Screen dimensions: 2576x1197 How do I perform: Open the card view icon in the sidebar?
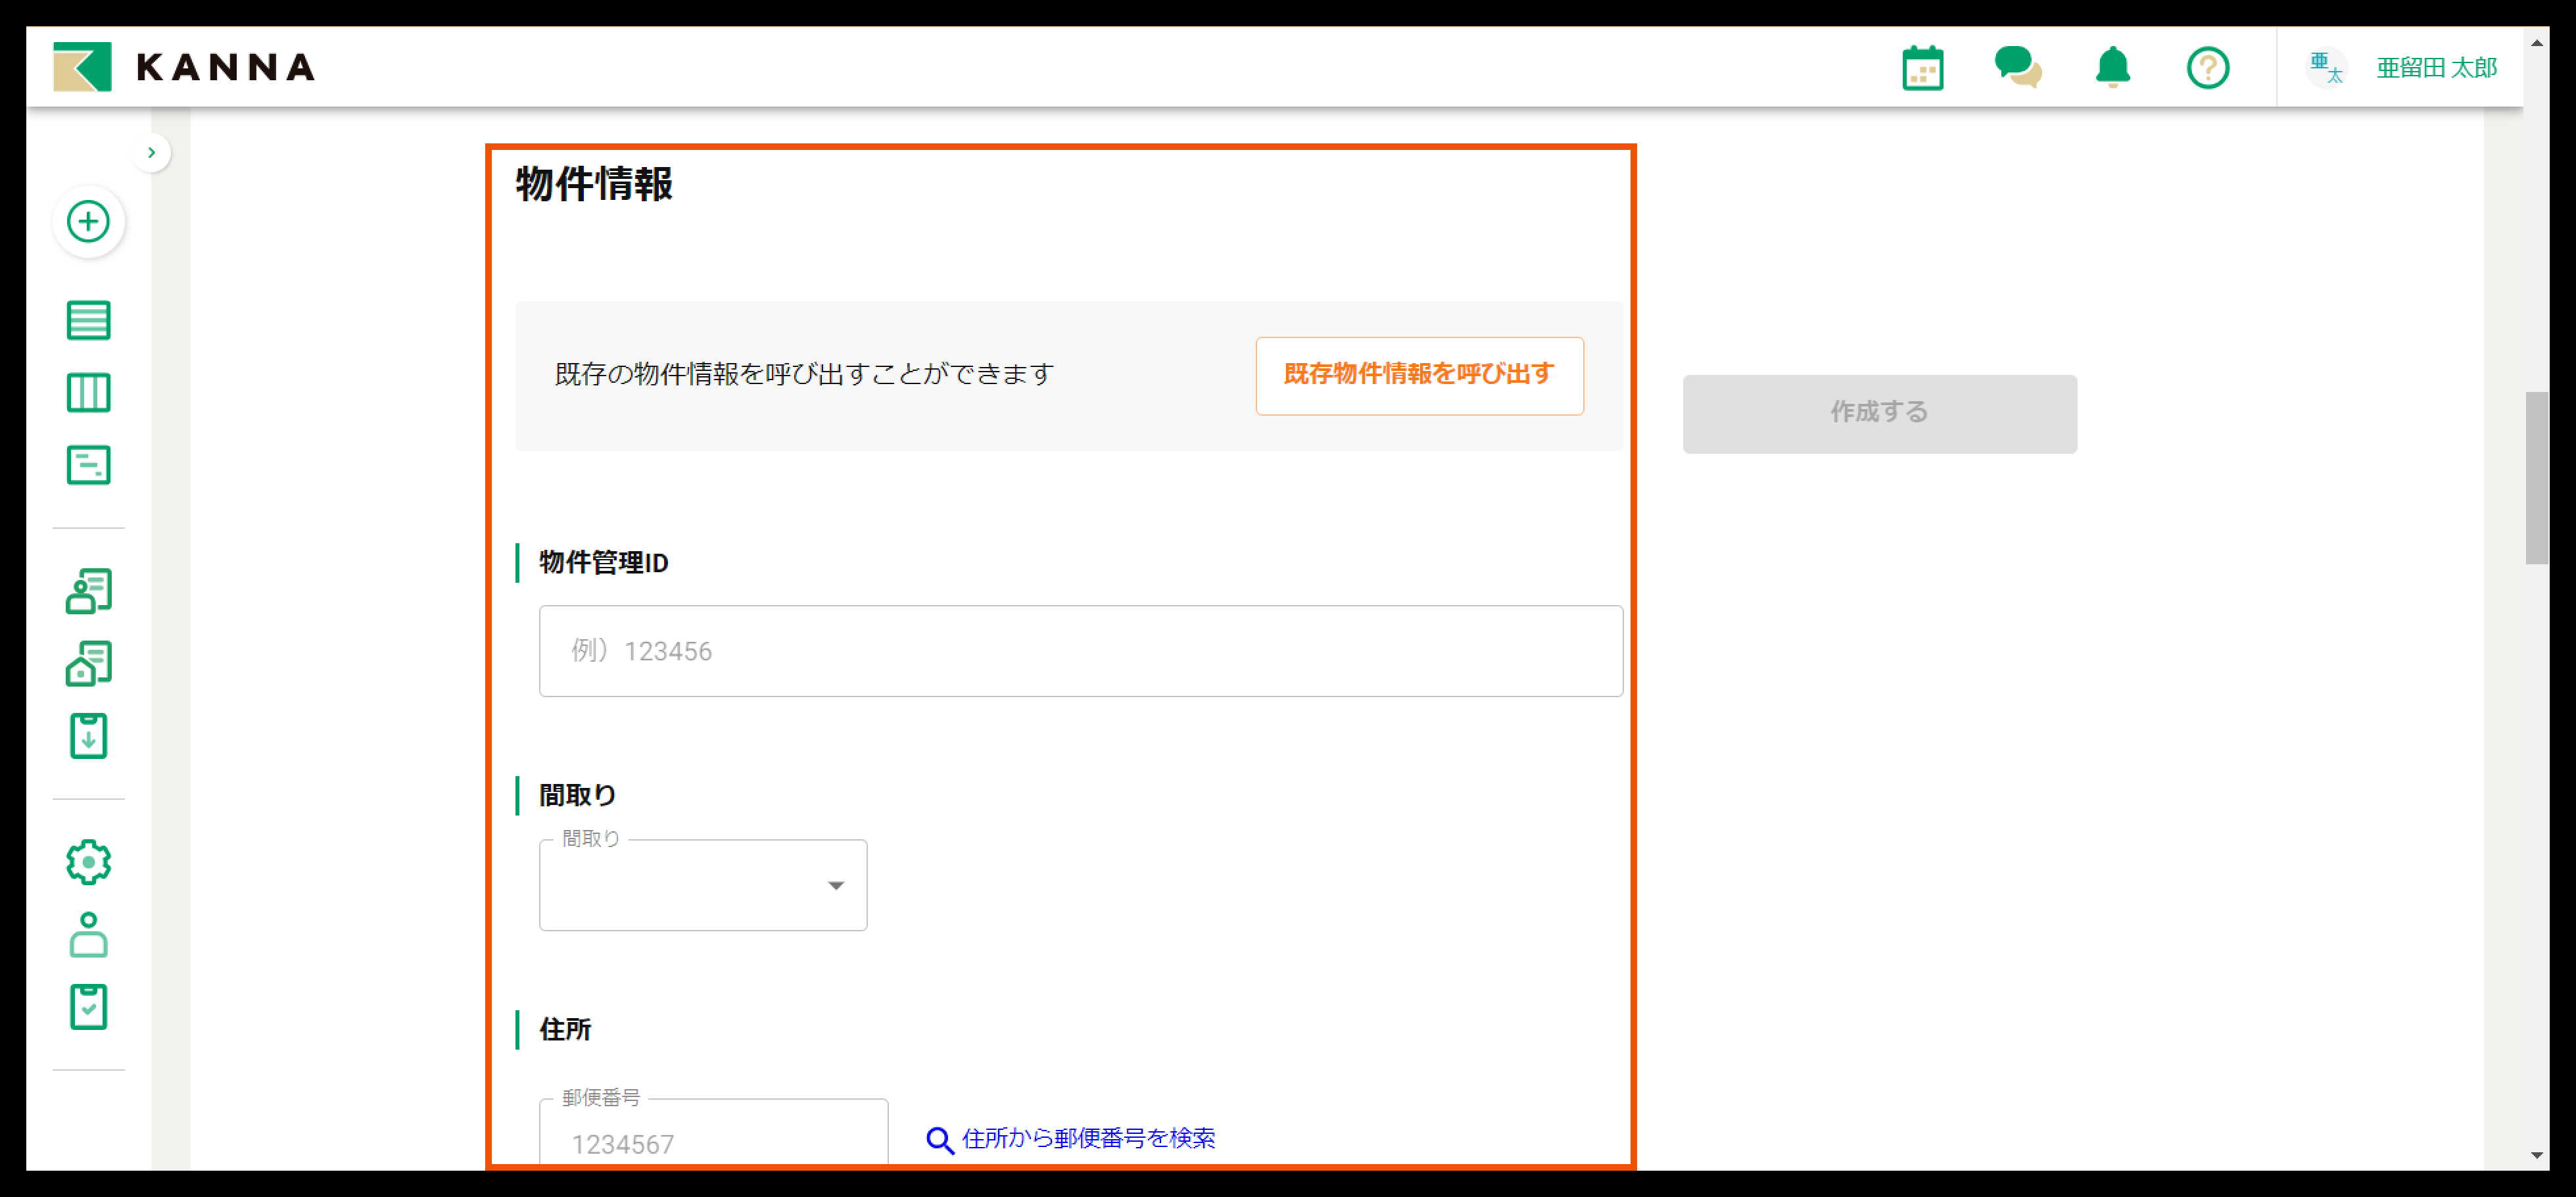pos(88,465)
